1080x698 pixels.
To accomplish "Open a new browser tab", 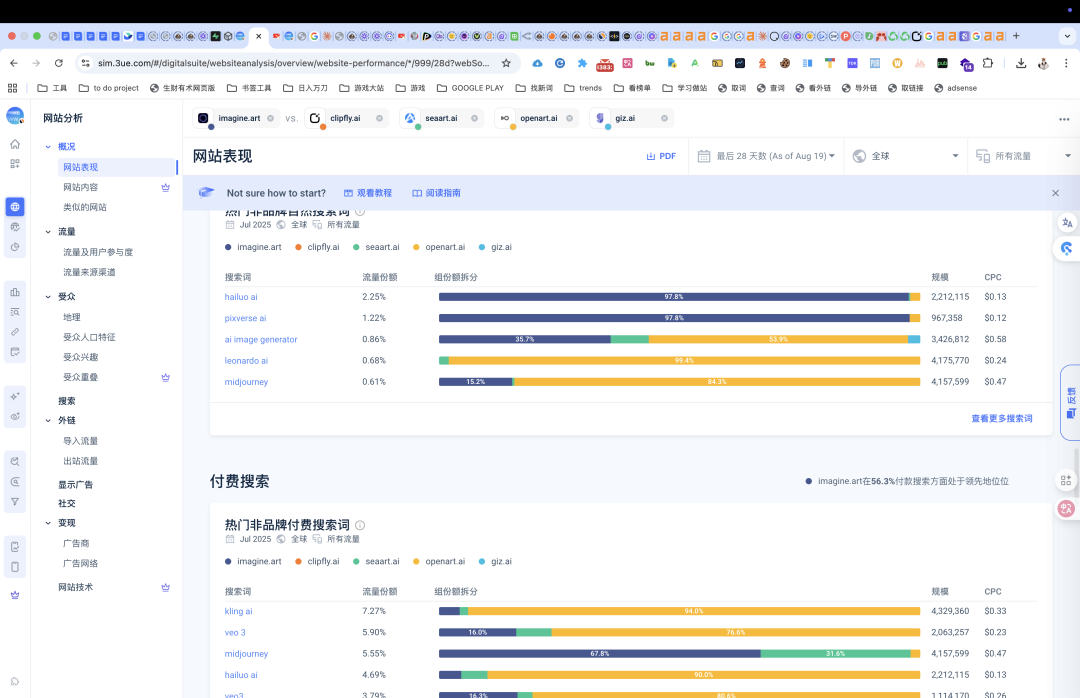I will coord(1016,36).
